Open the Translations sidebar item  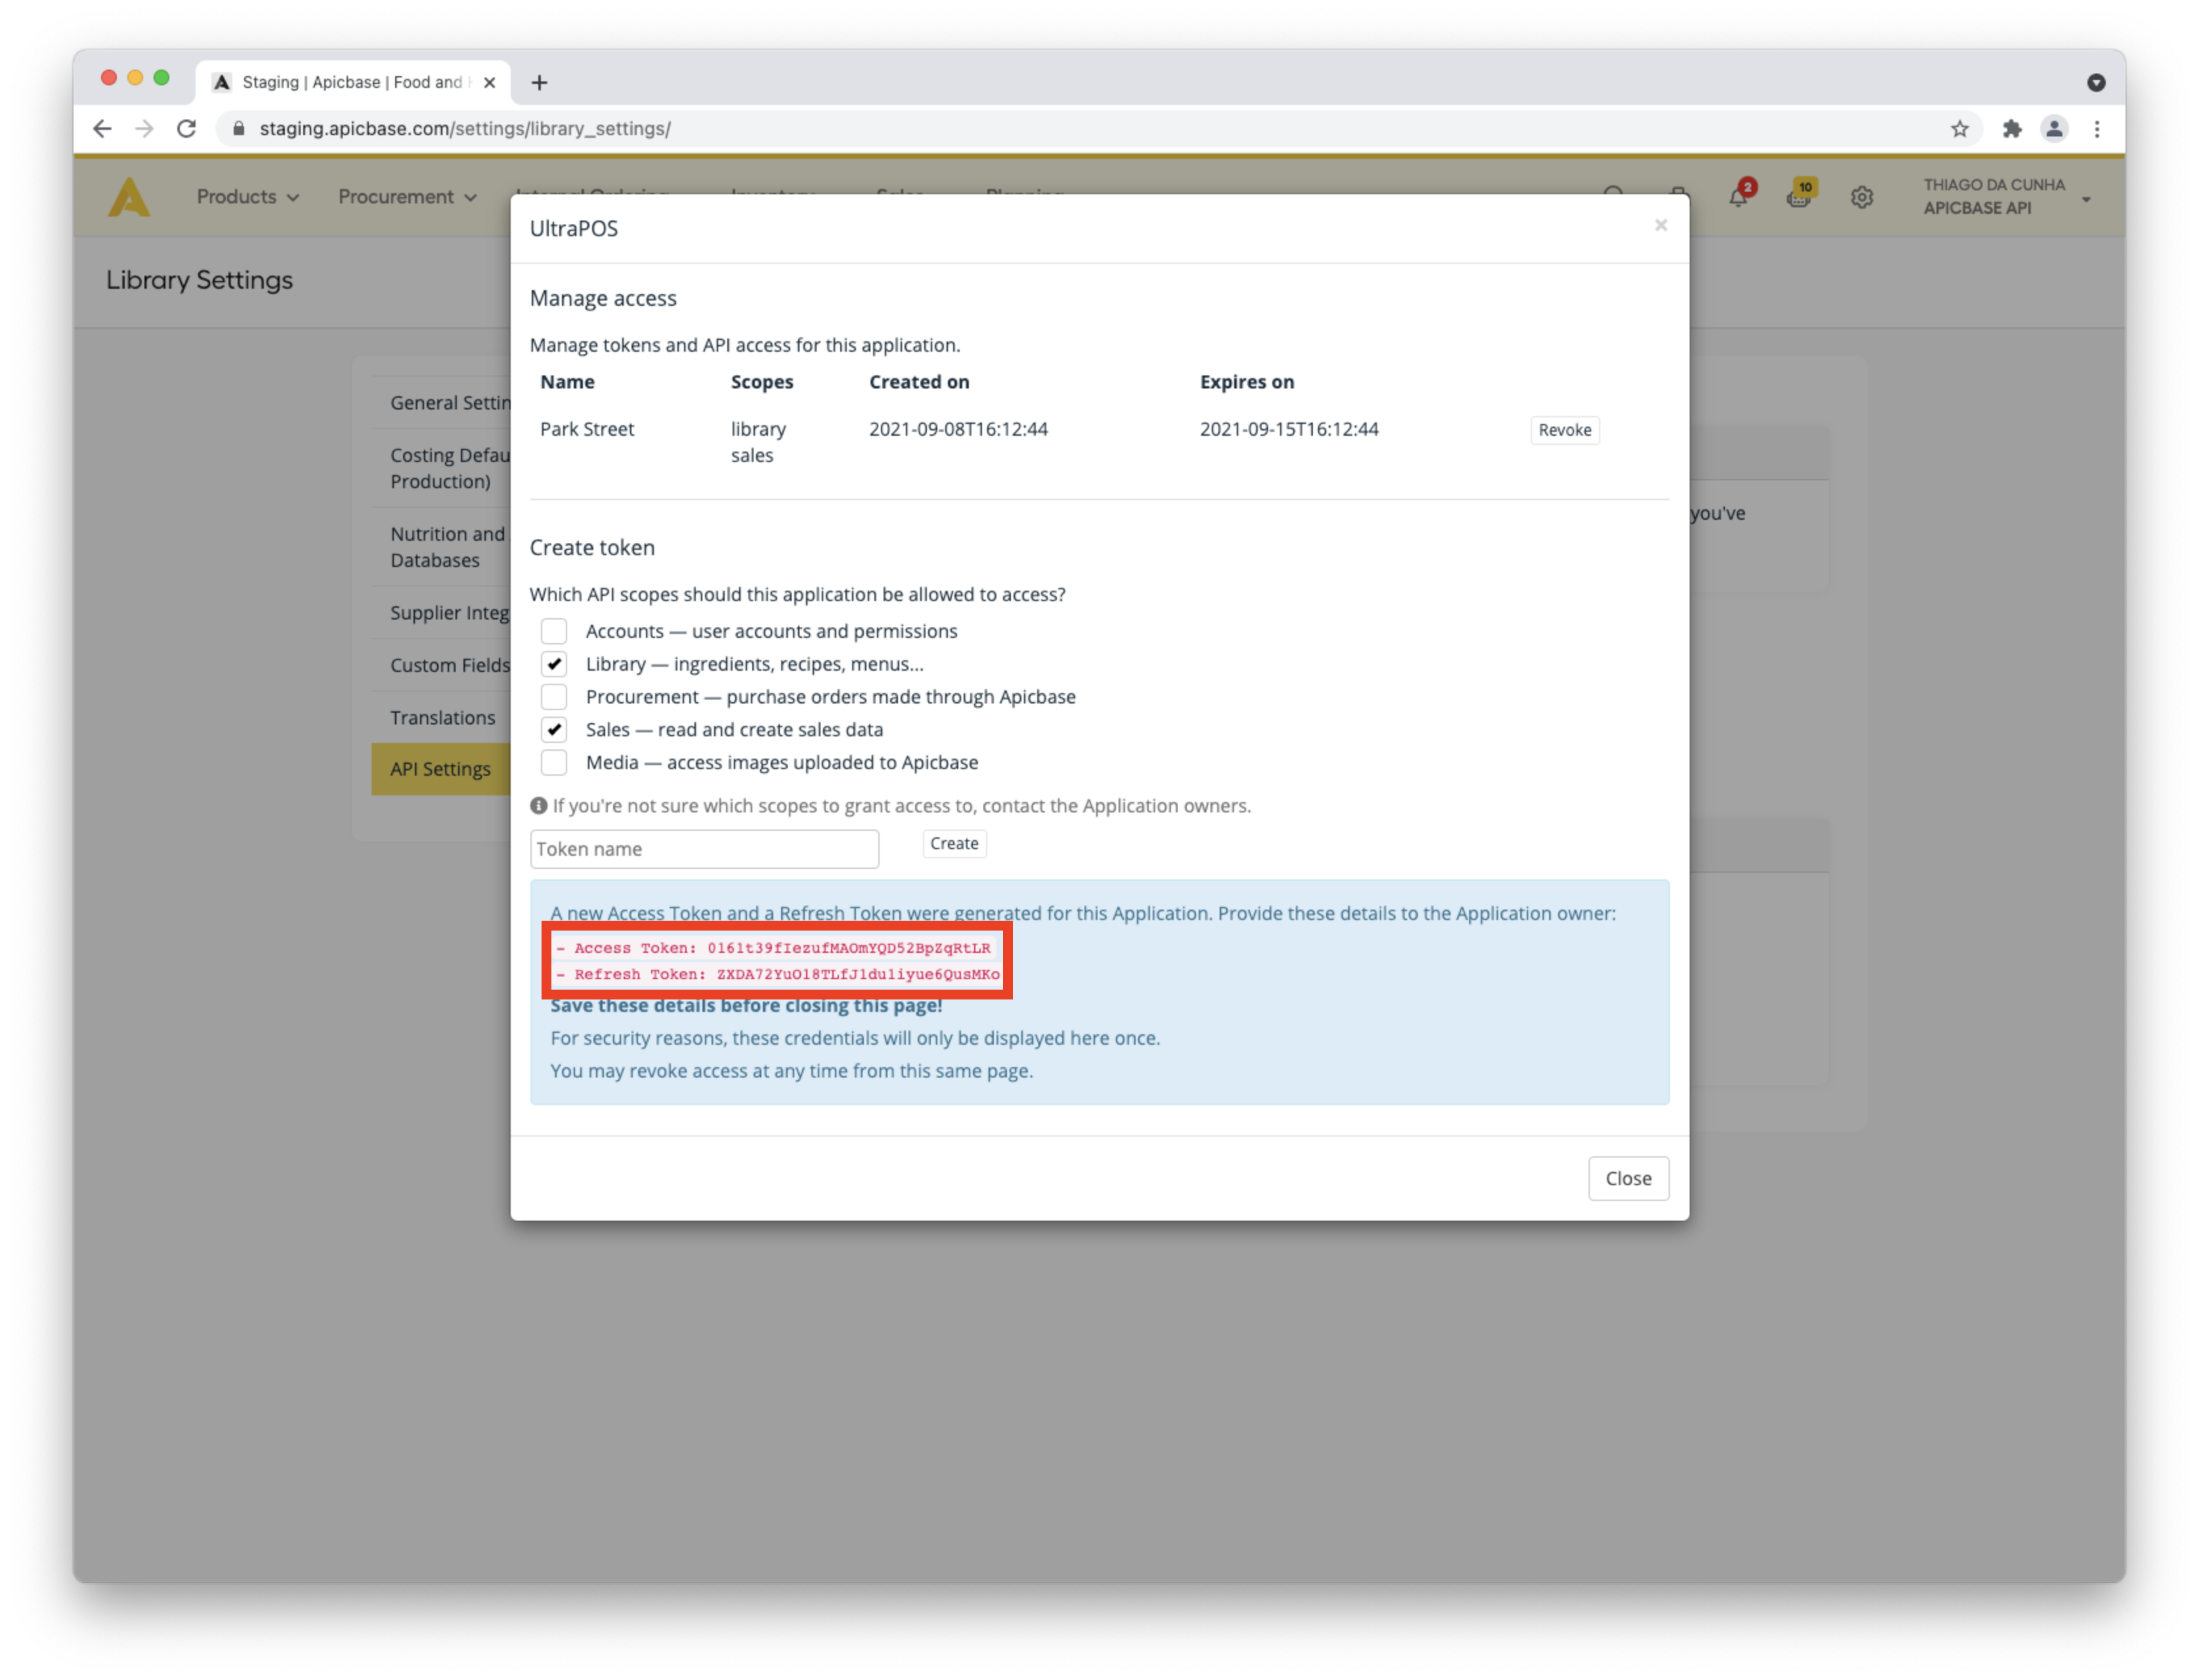coord(441,717)
